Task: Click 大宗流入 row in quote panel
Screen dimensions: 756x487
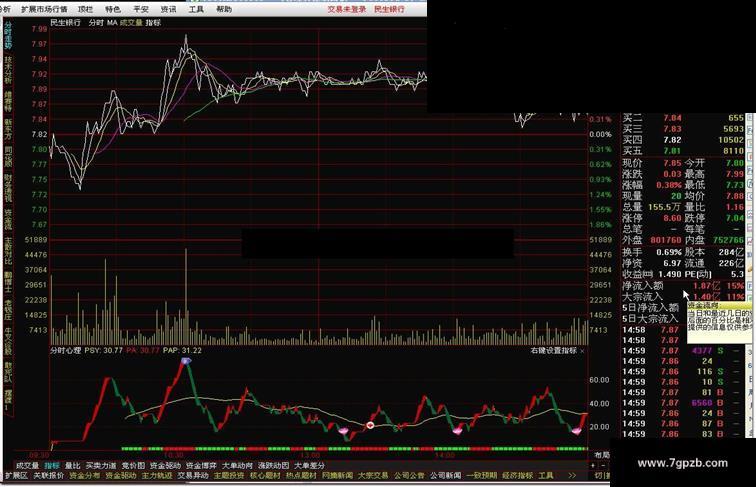Action: pos(683,297)
